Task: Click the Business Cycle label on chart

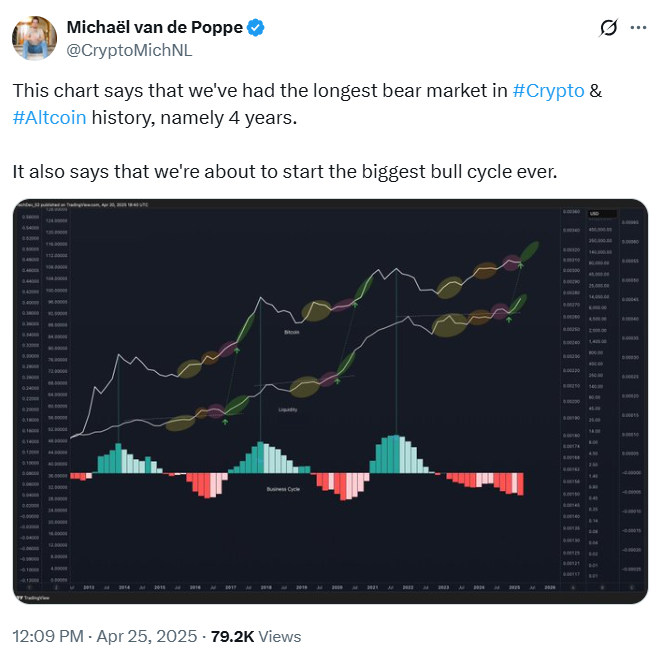Action: click(x=282, y=488)
